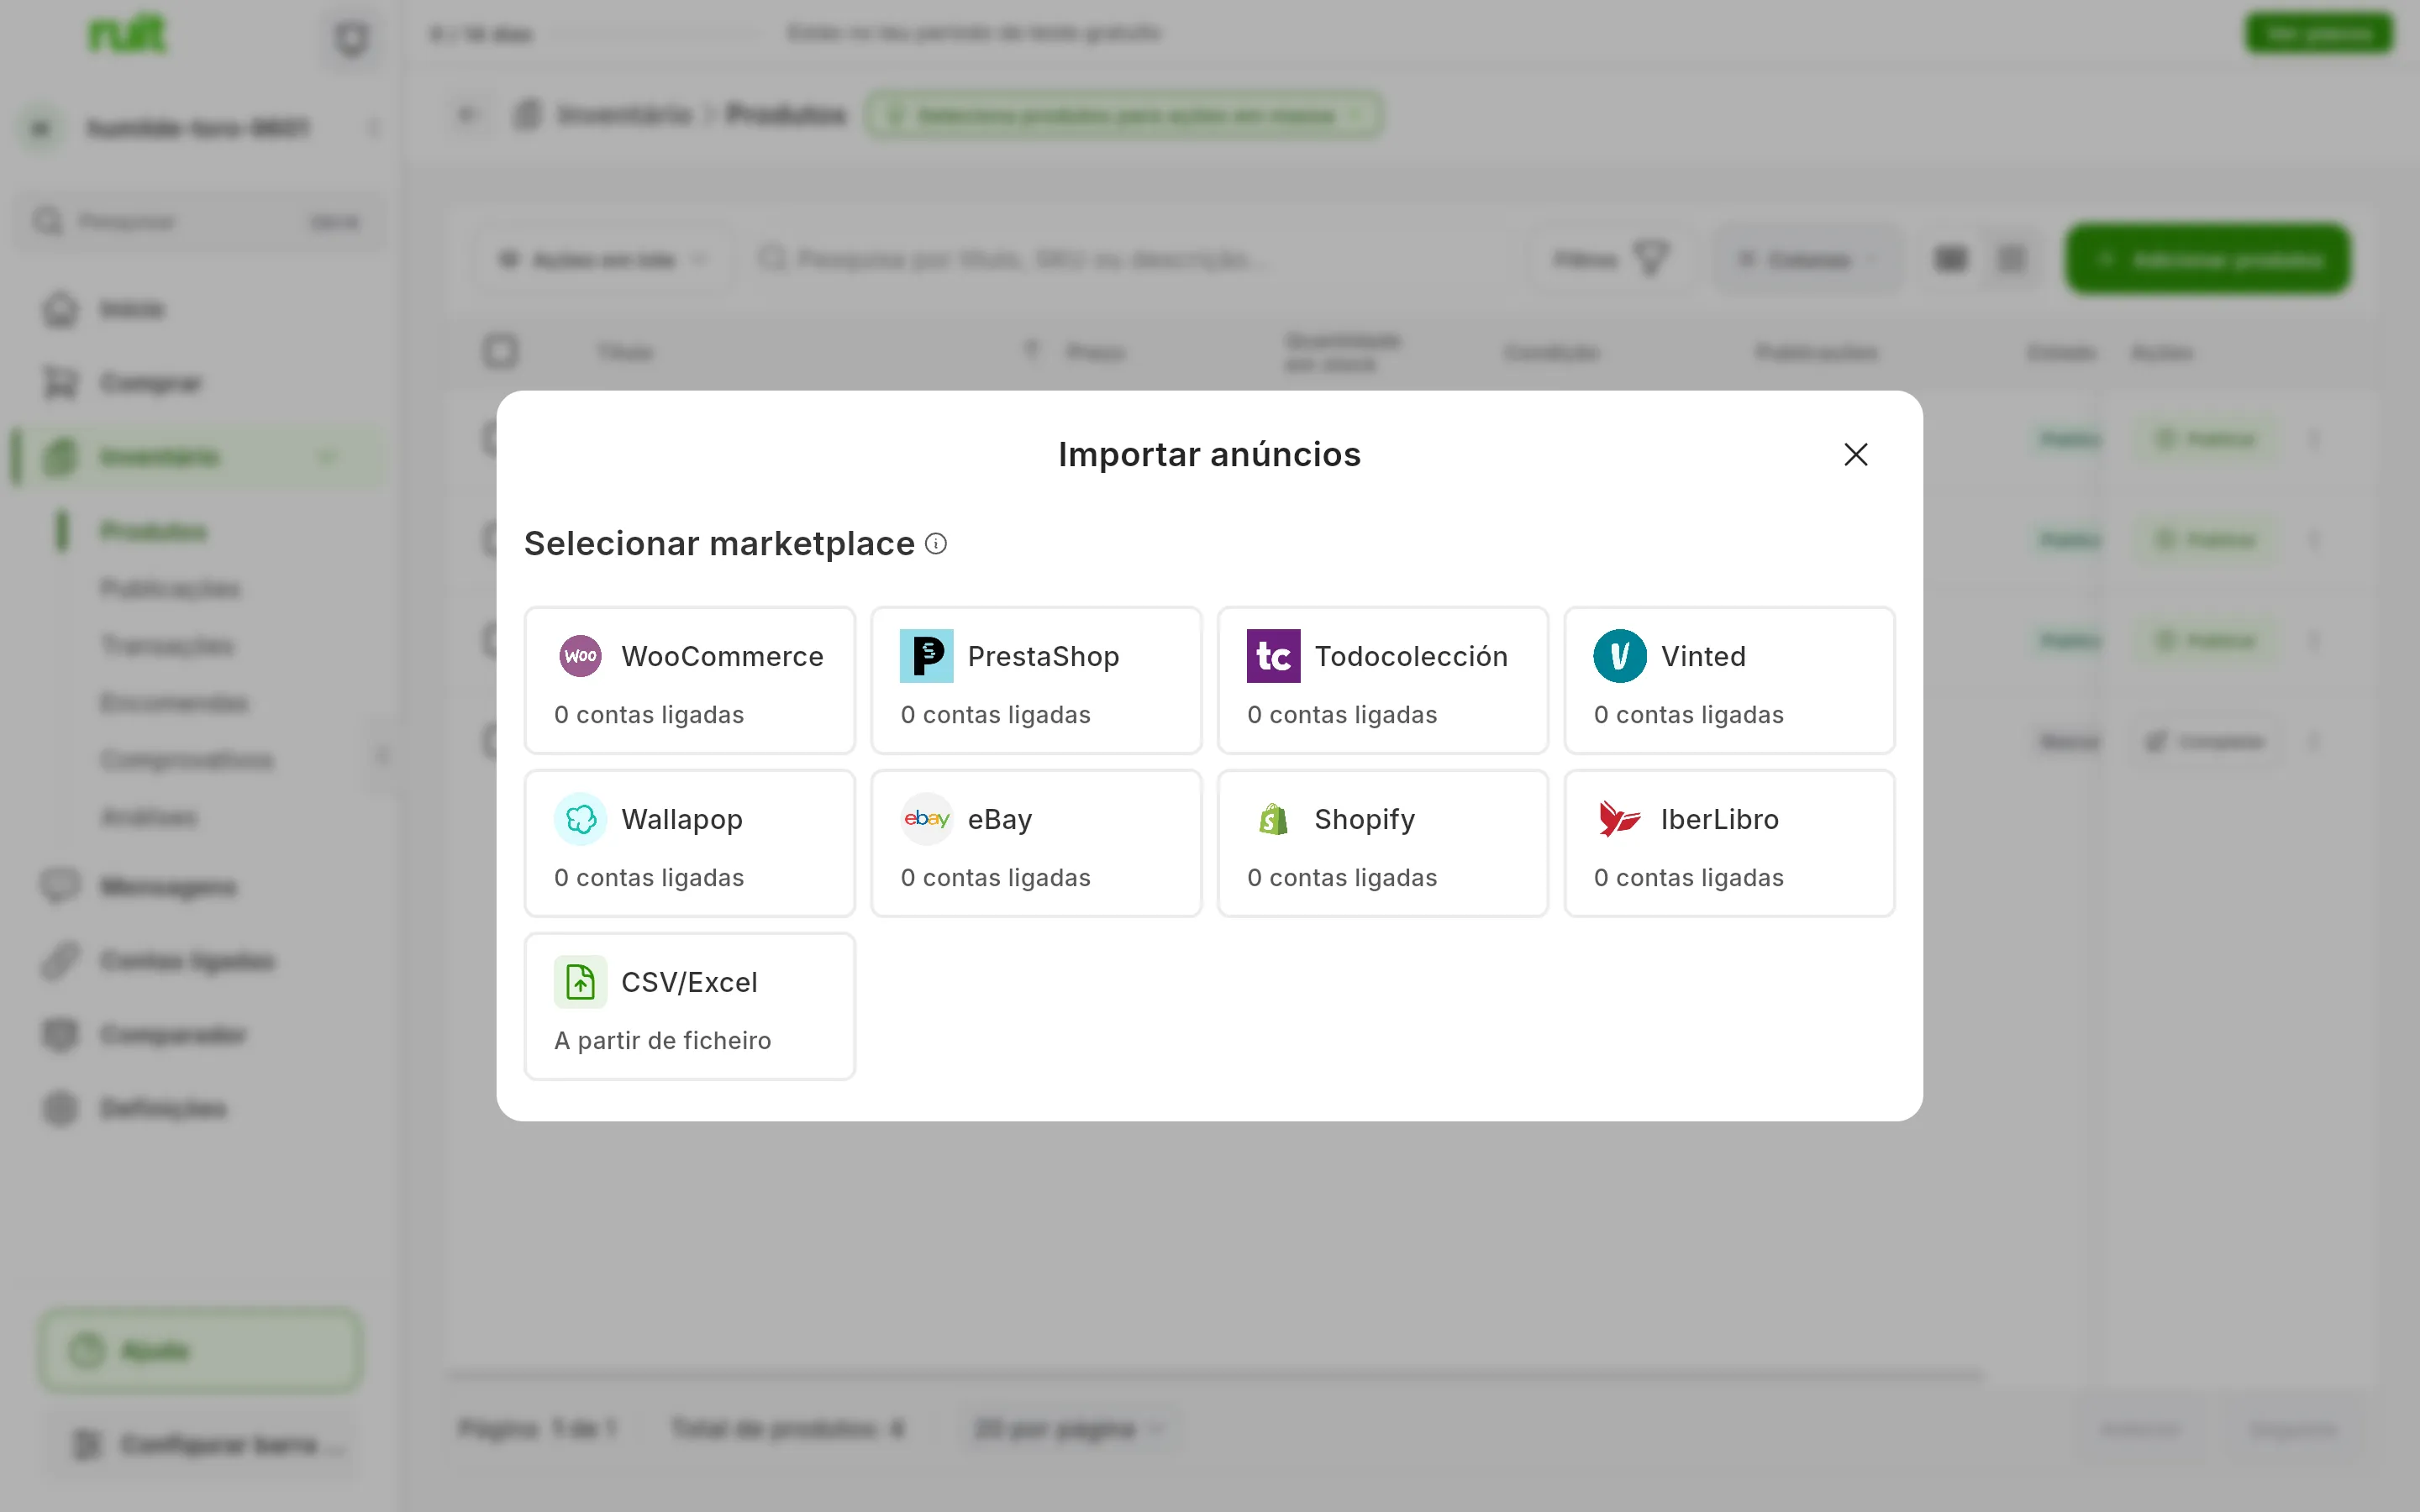Import from the CSV/Excel label

pos(689,982)
